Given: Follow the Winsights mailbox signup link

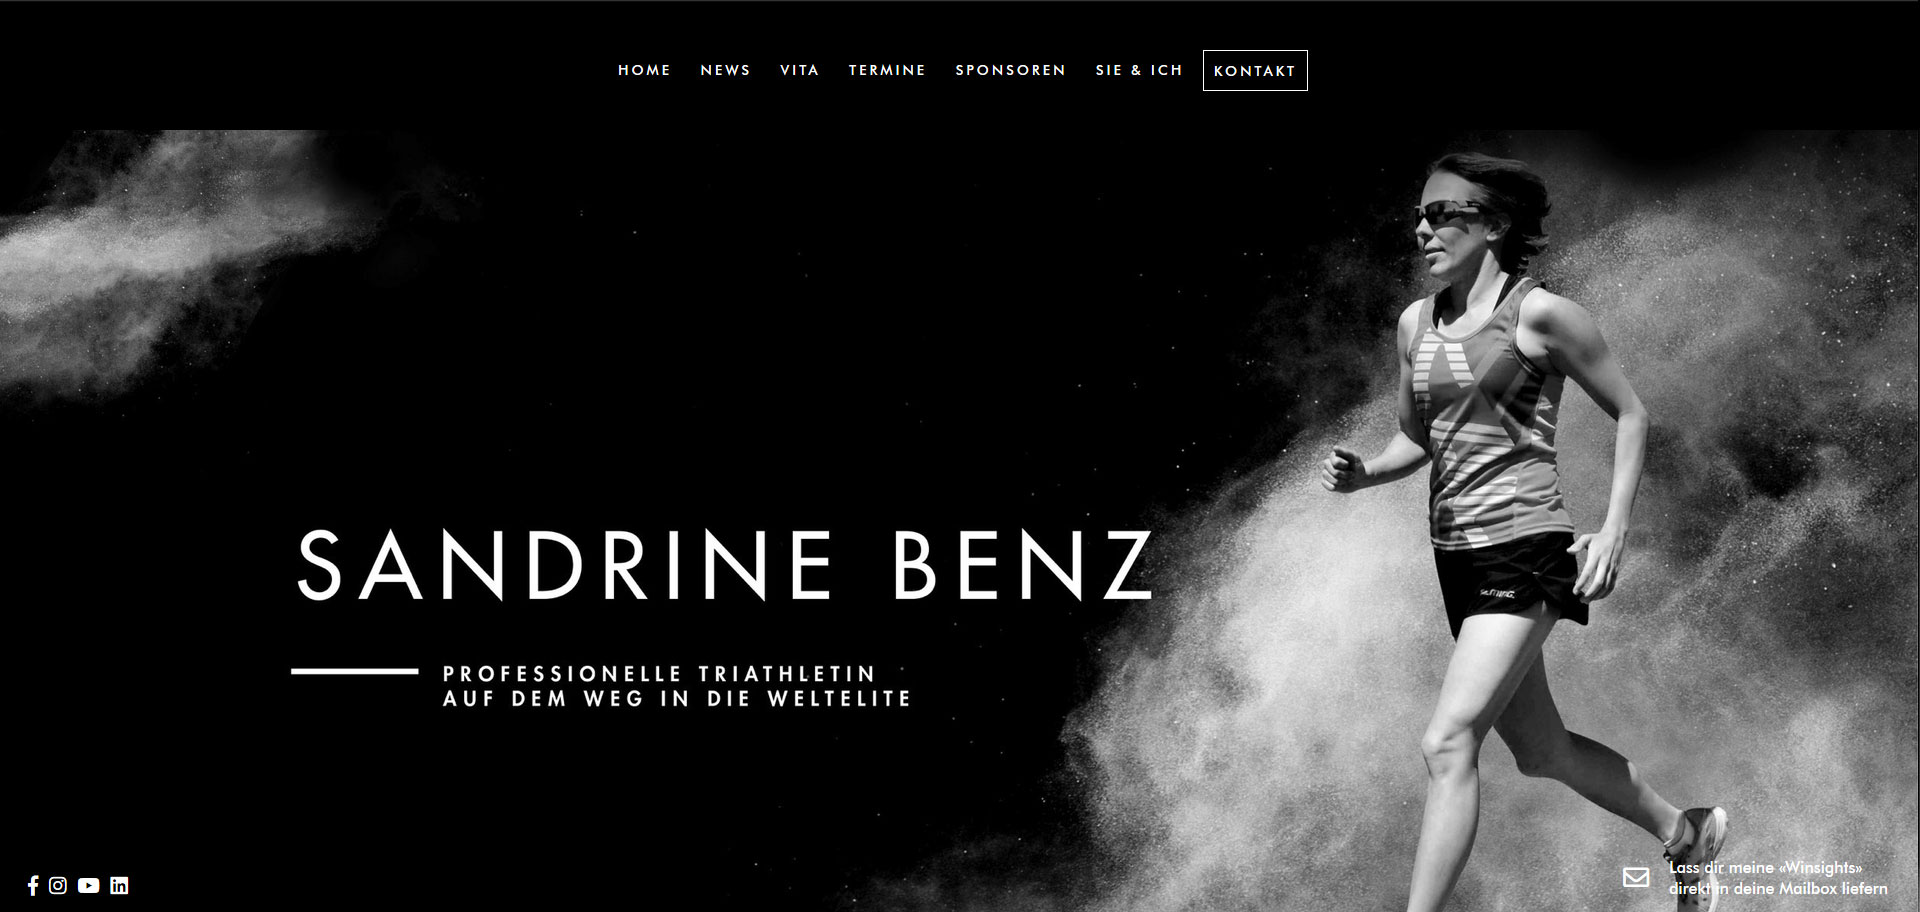Looking at the screenshot, I should tap(1778, 878).
